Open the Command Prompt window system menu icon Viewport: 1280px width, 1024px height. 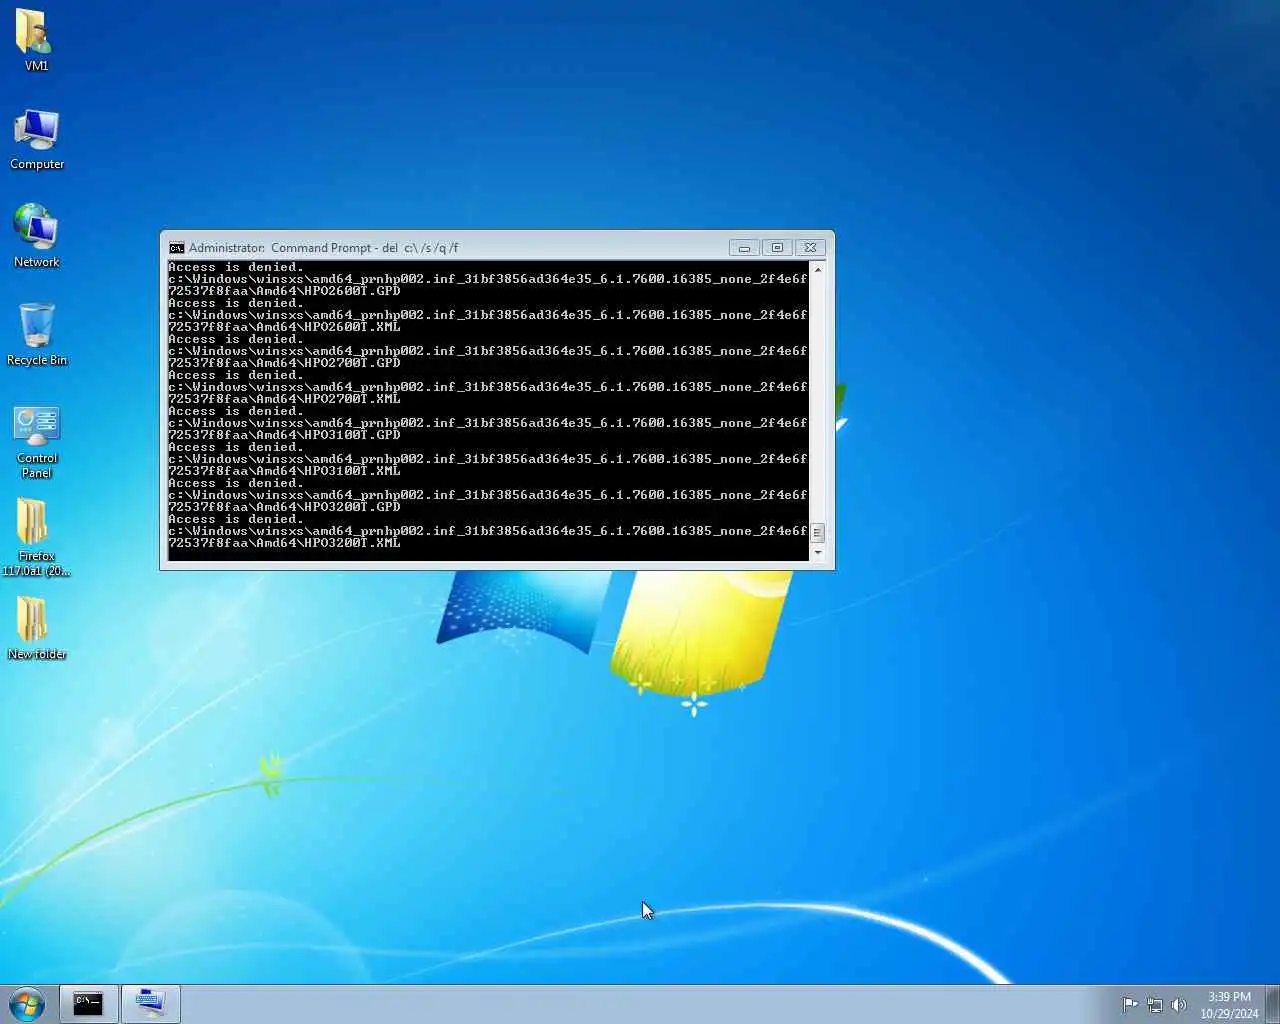(177, 248)
